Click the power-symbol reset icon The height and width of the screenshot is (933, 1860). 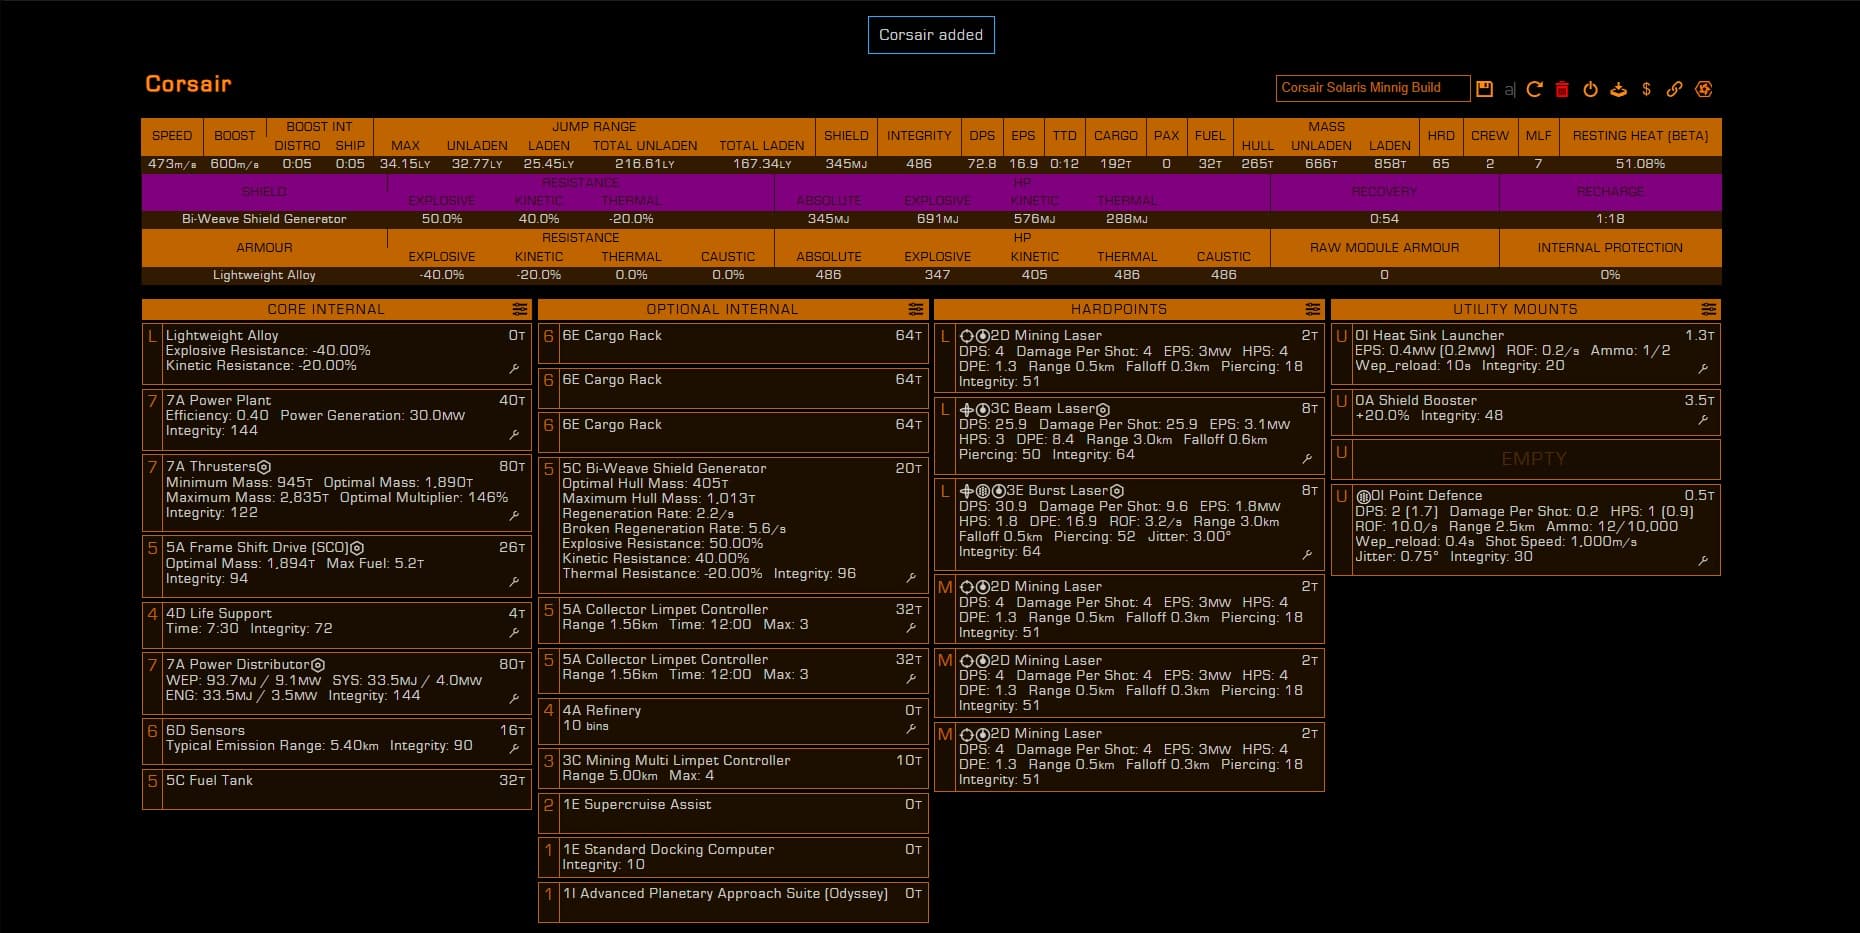click(x=1590, y=89)
